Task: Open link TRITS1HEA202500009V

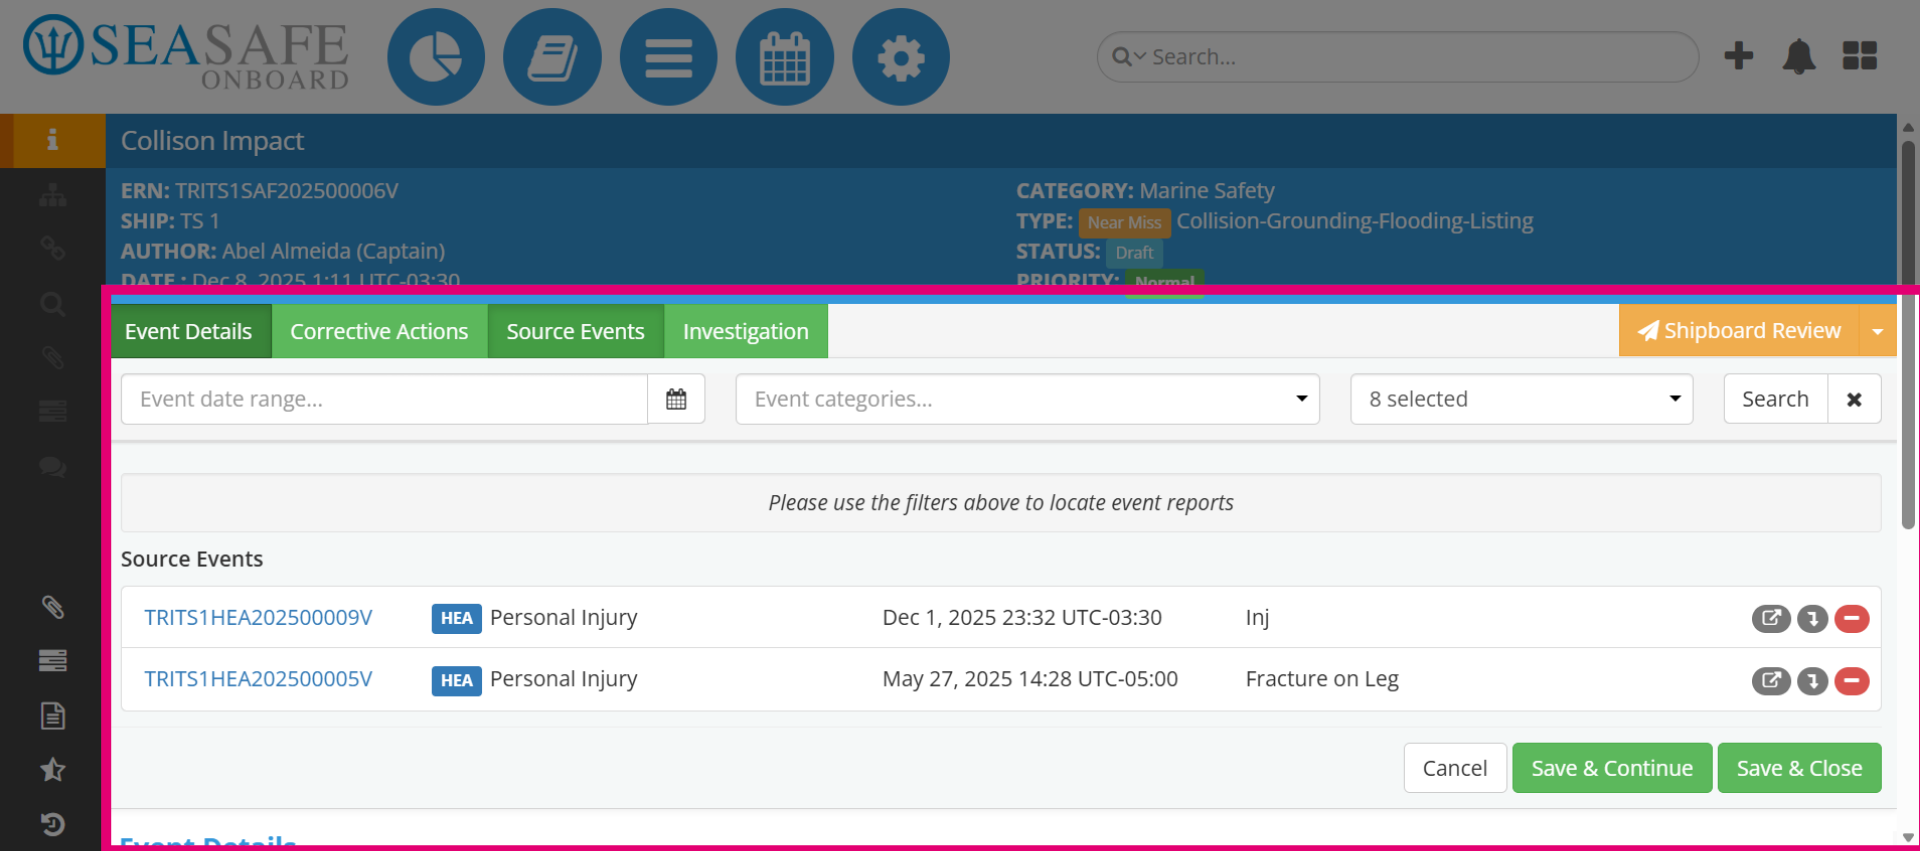Action: [x=258, y=618]
